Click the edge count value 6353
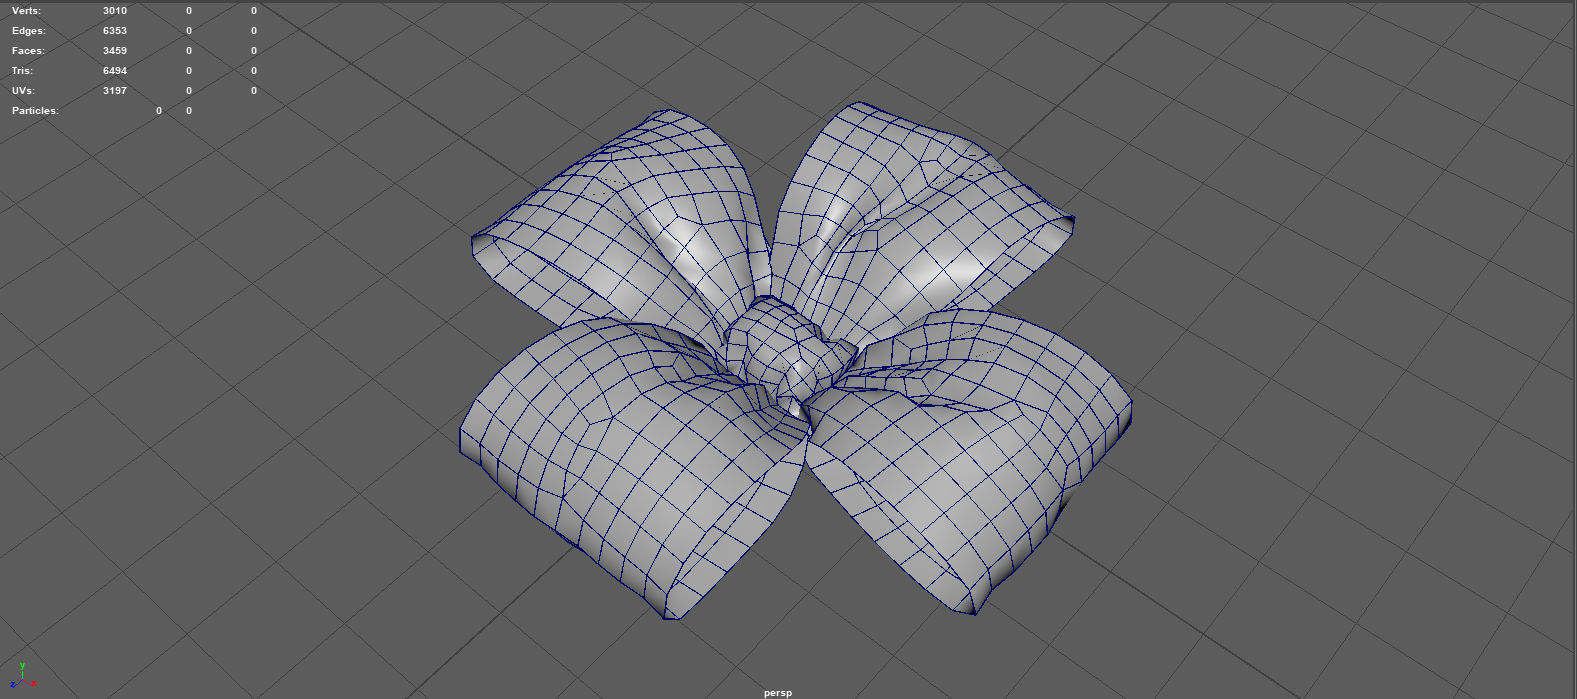The width and height of the screenshot is (1577, 699). 115,31
